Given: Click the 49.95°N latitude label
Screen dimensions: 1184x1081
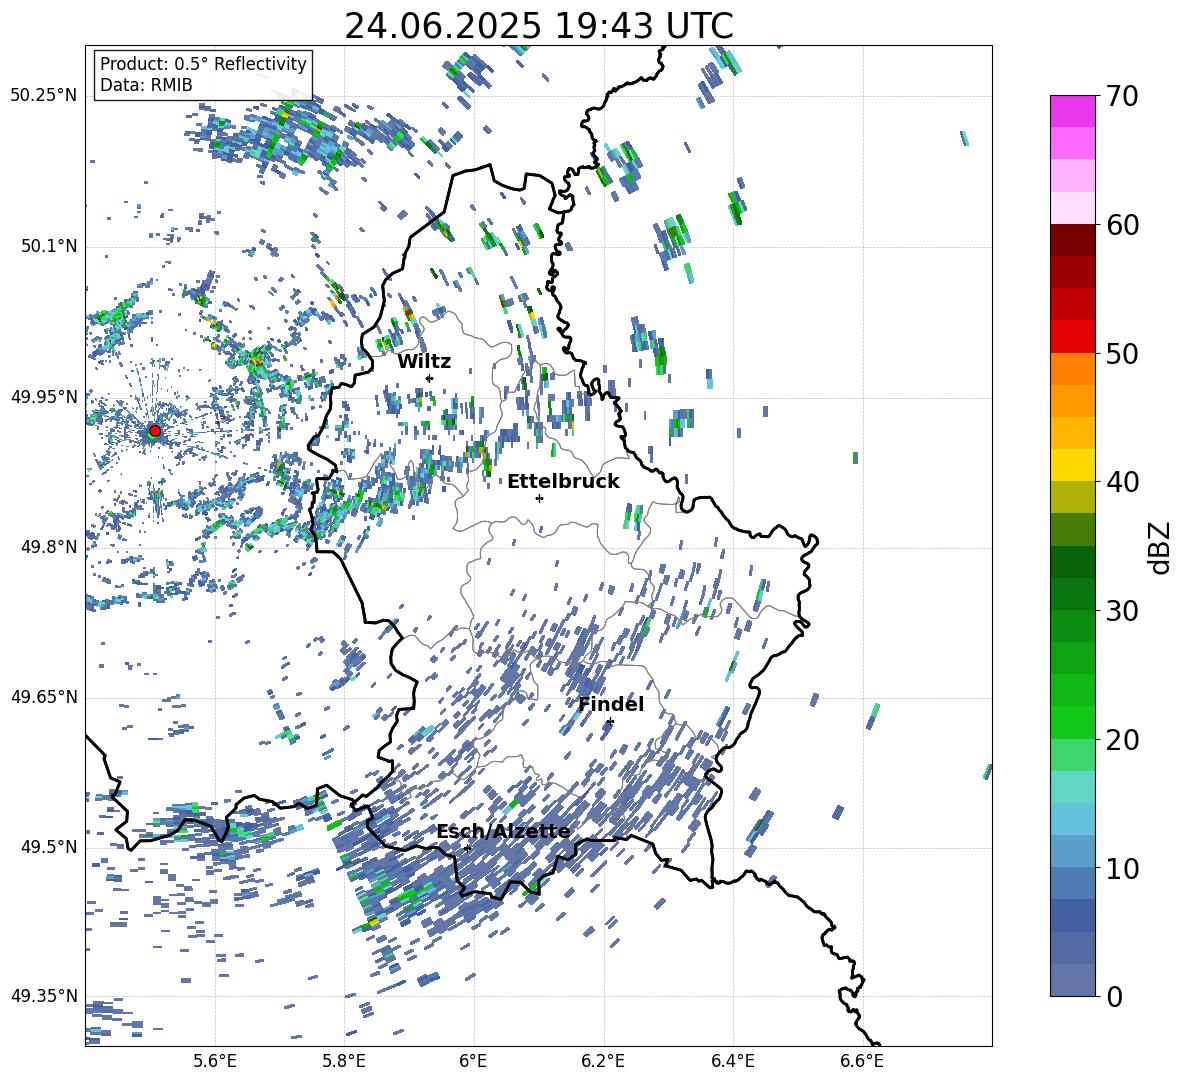Looking at the screenshot, I should point(44,396).
